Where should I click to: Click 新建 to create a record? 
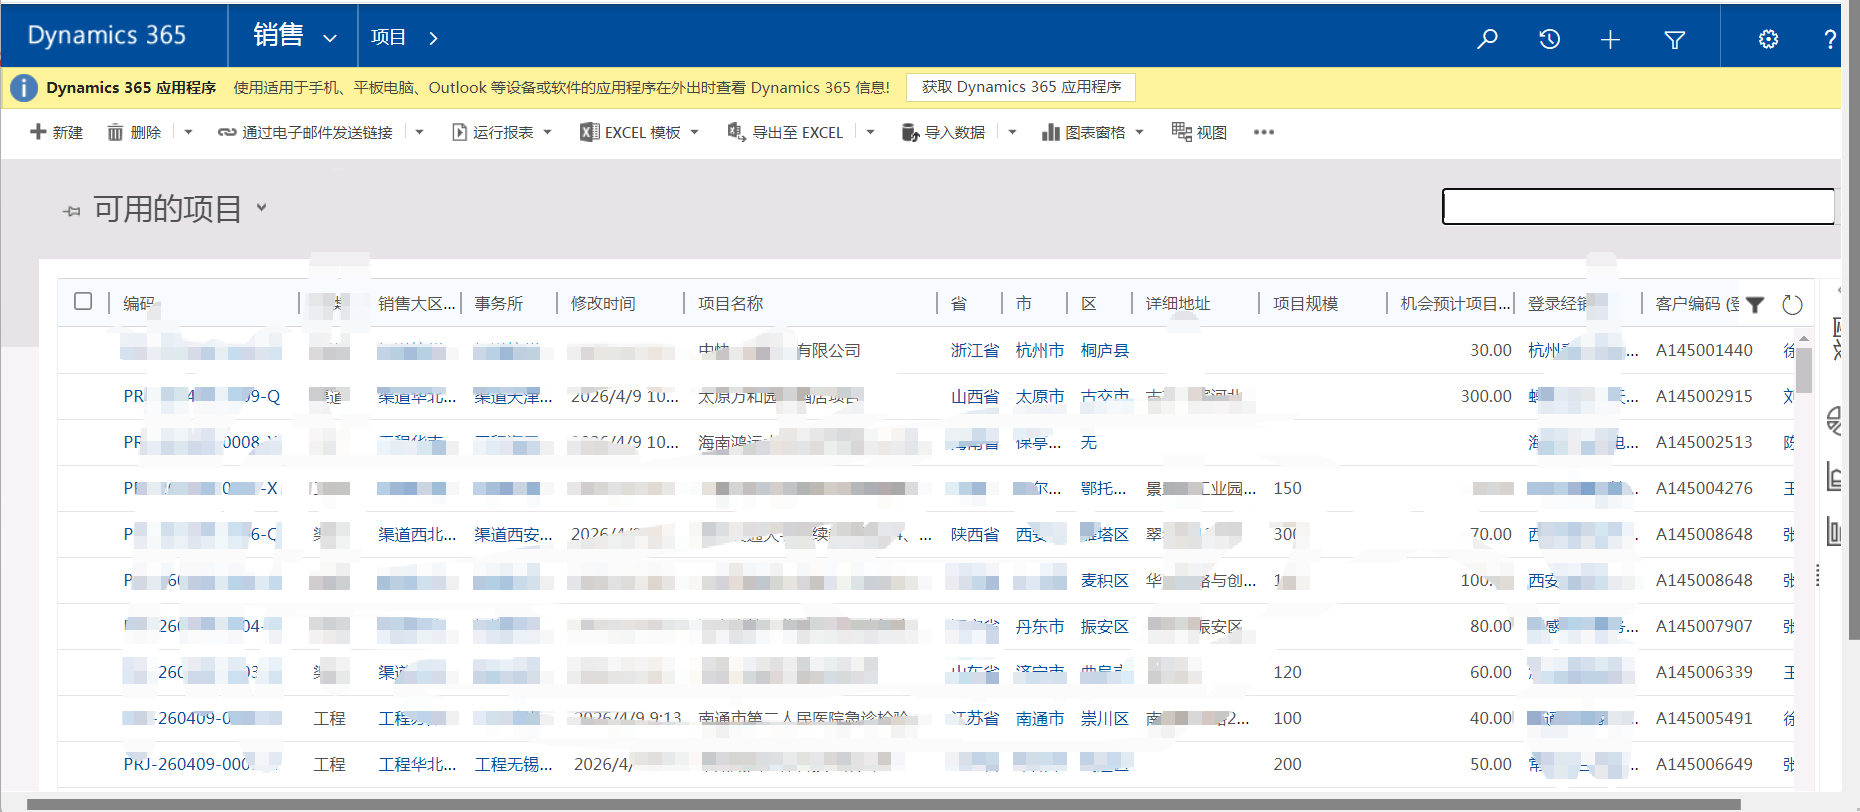(x=57, y=132)
